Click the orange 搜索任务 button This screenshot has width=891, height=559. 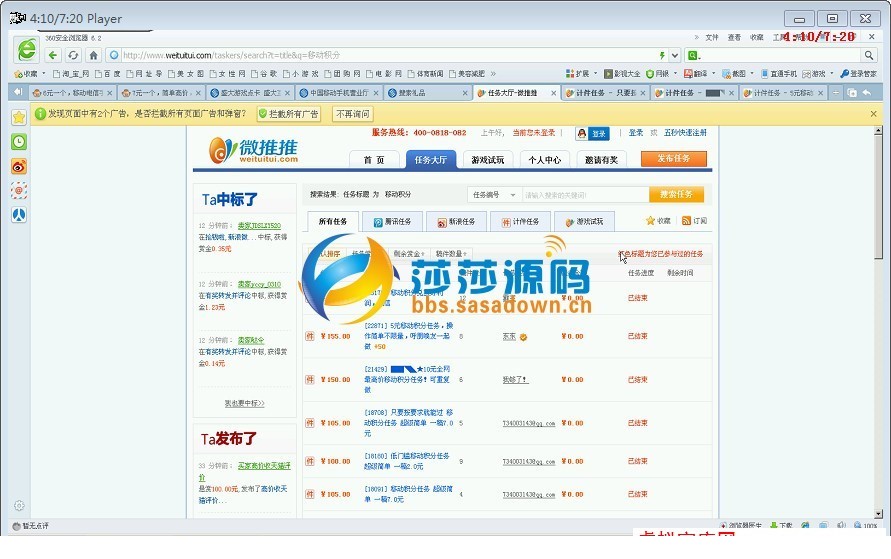(676, 194)
